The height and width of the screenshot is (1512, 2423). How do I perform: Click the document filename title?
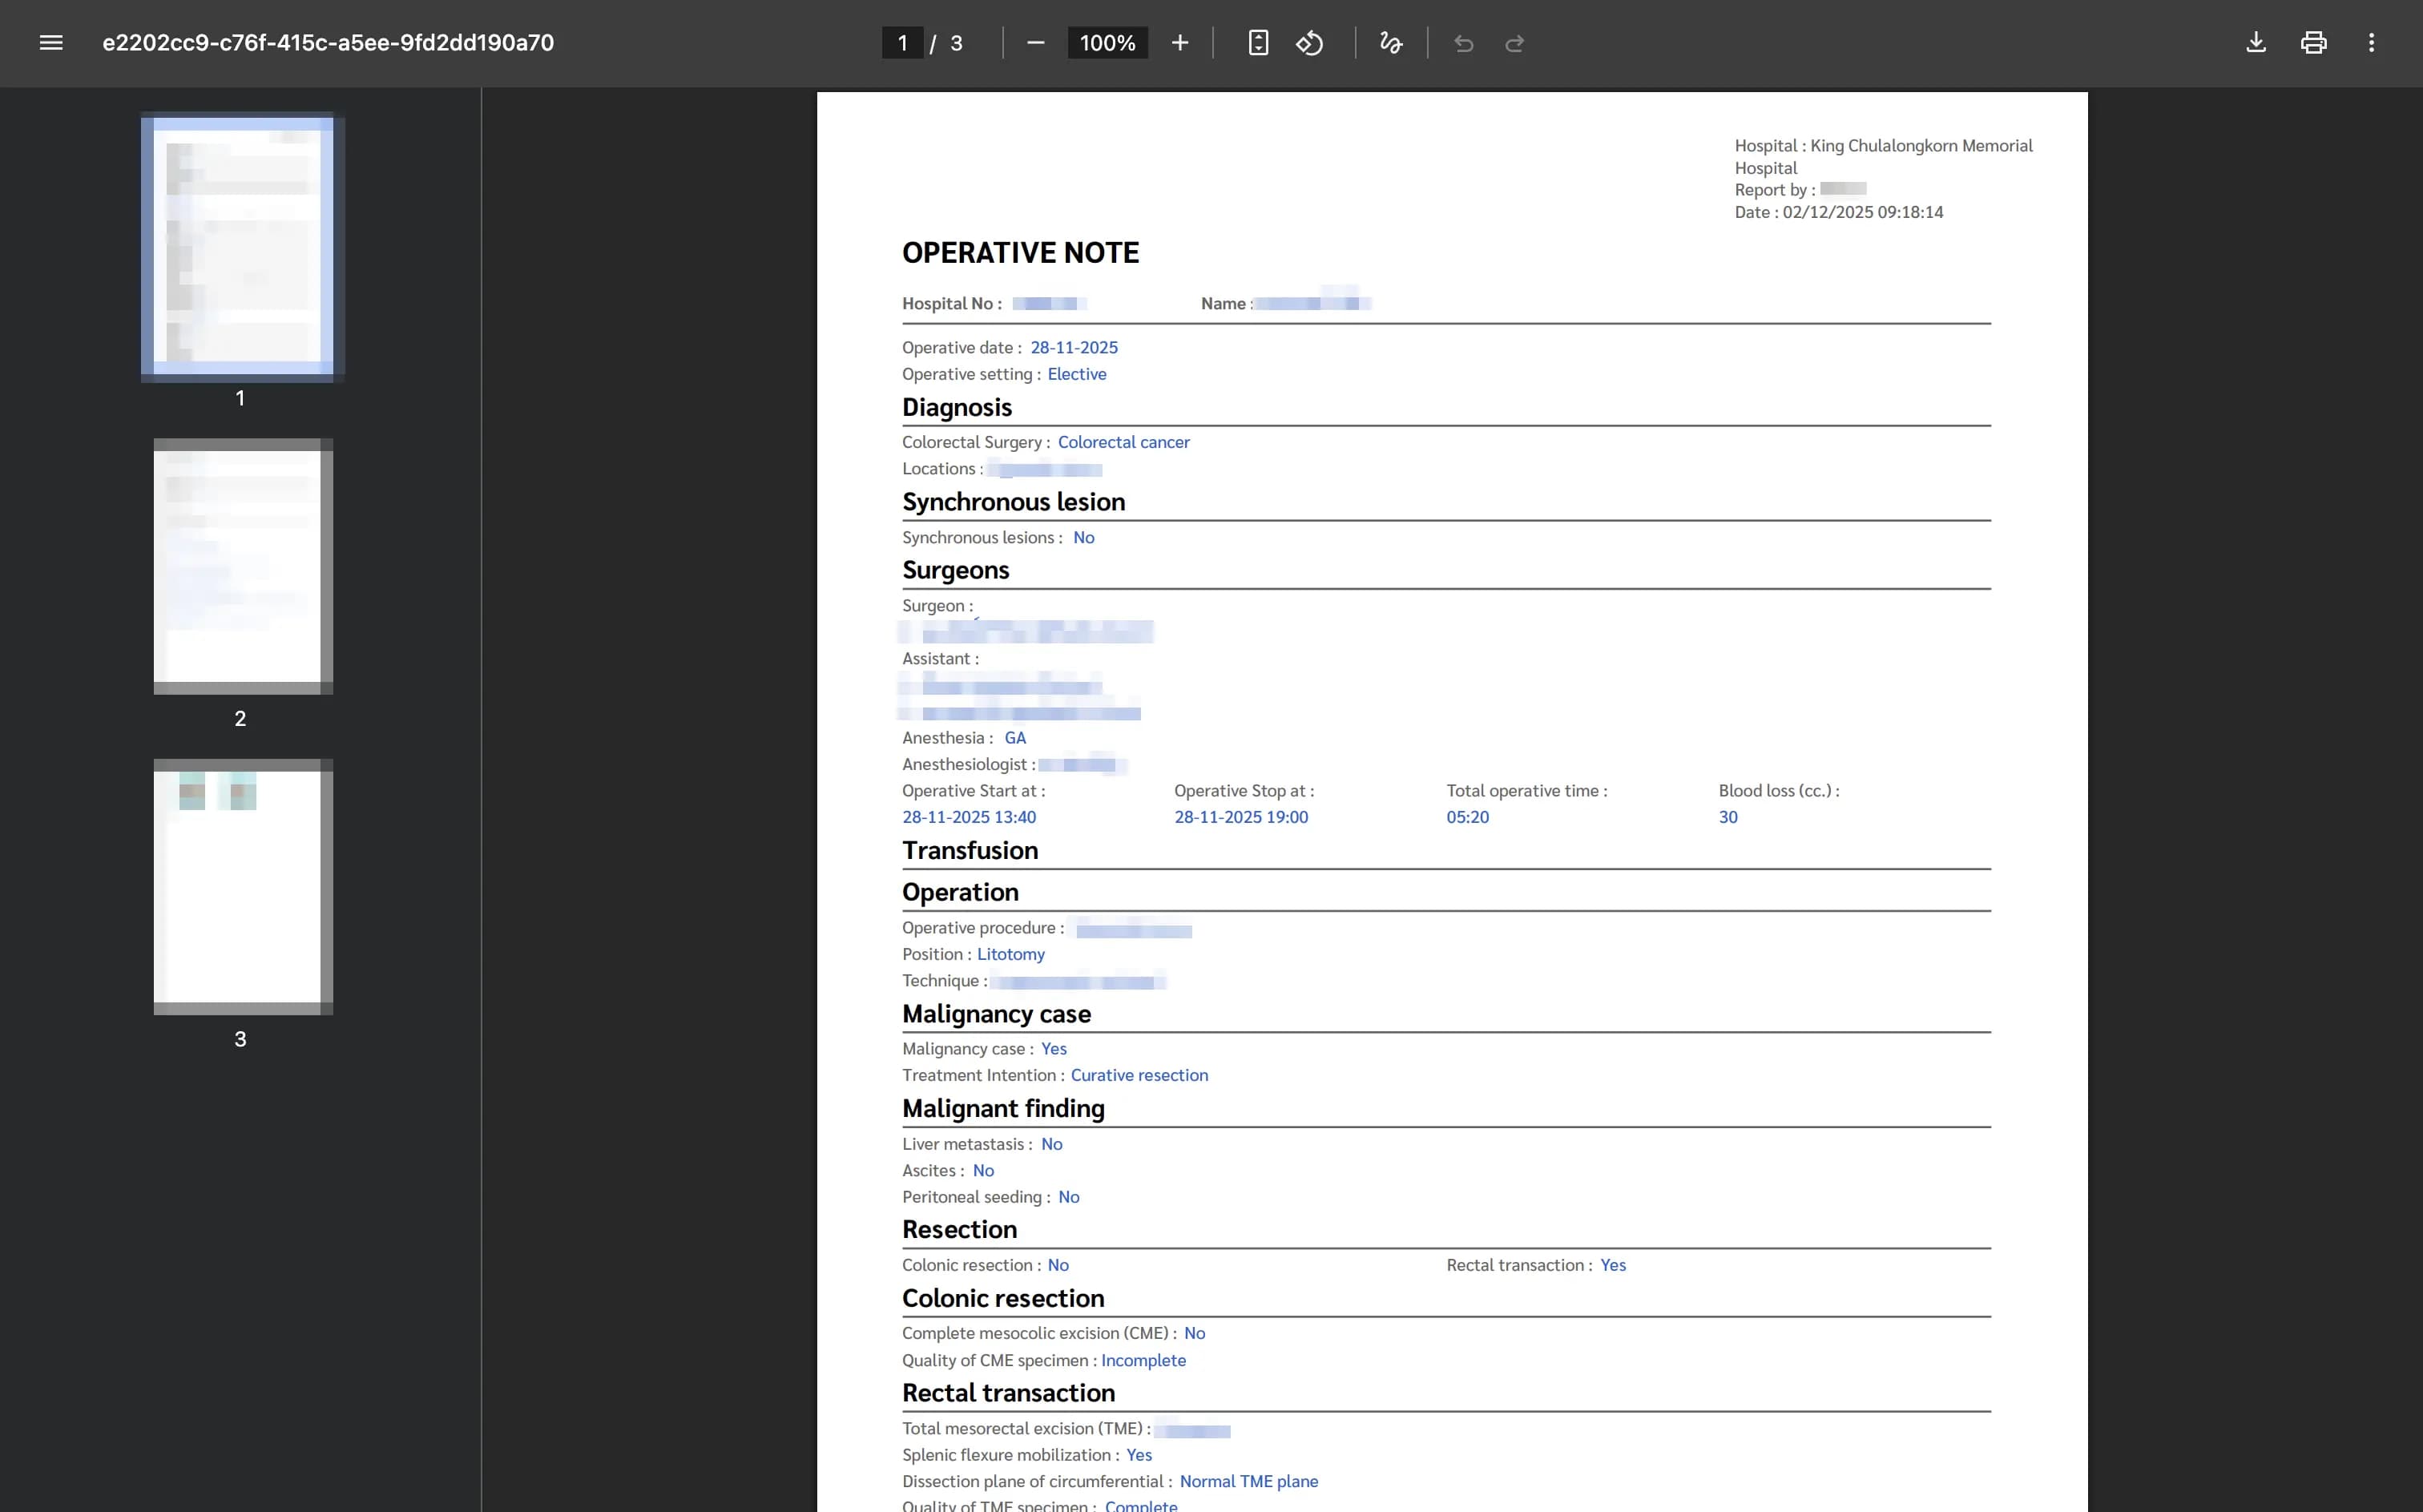(x=328, y=43)
